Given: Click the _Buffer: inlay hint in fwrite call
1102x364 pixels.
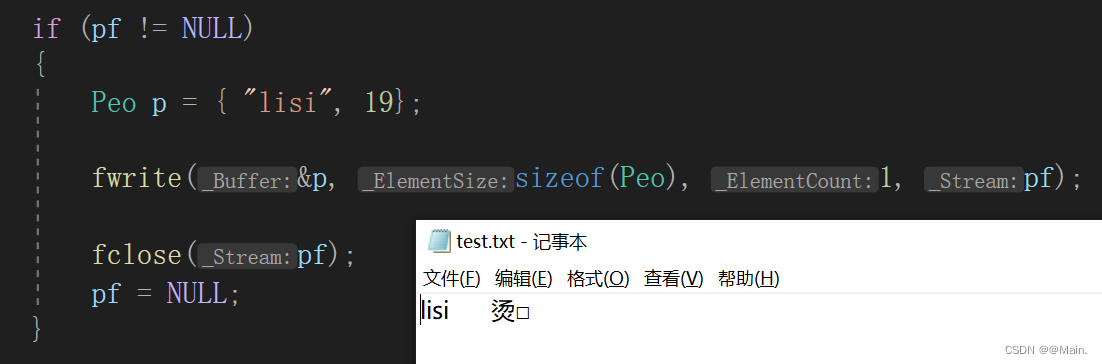Looking at the screenshot, I should (246, 181).
